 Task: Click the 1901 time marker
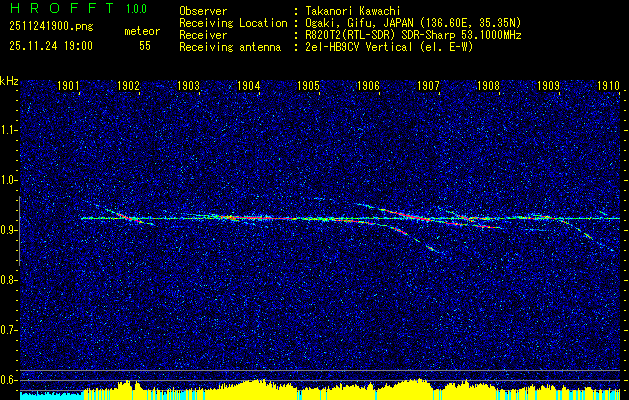(68, 85)
